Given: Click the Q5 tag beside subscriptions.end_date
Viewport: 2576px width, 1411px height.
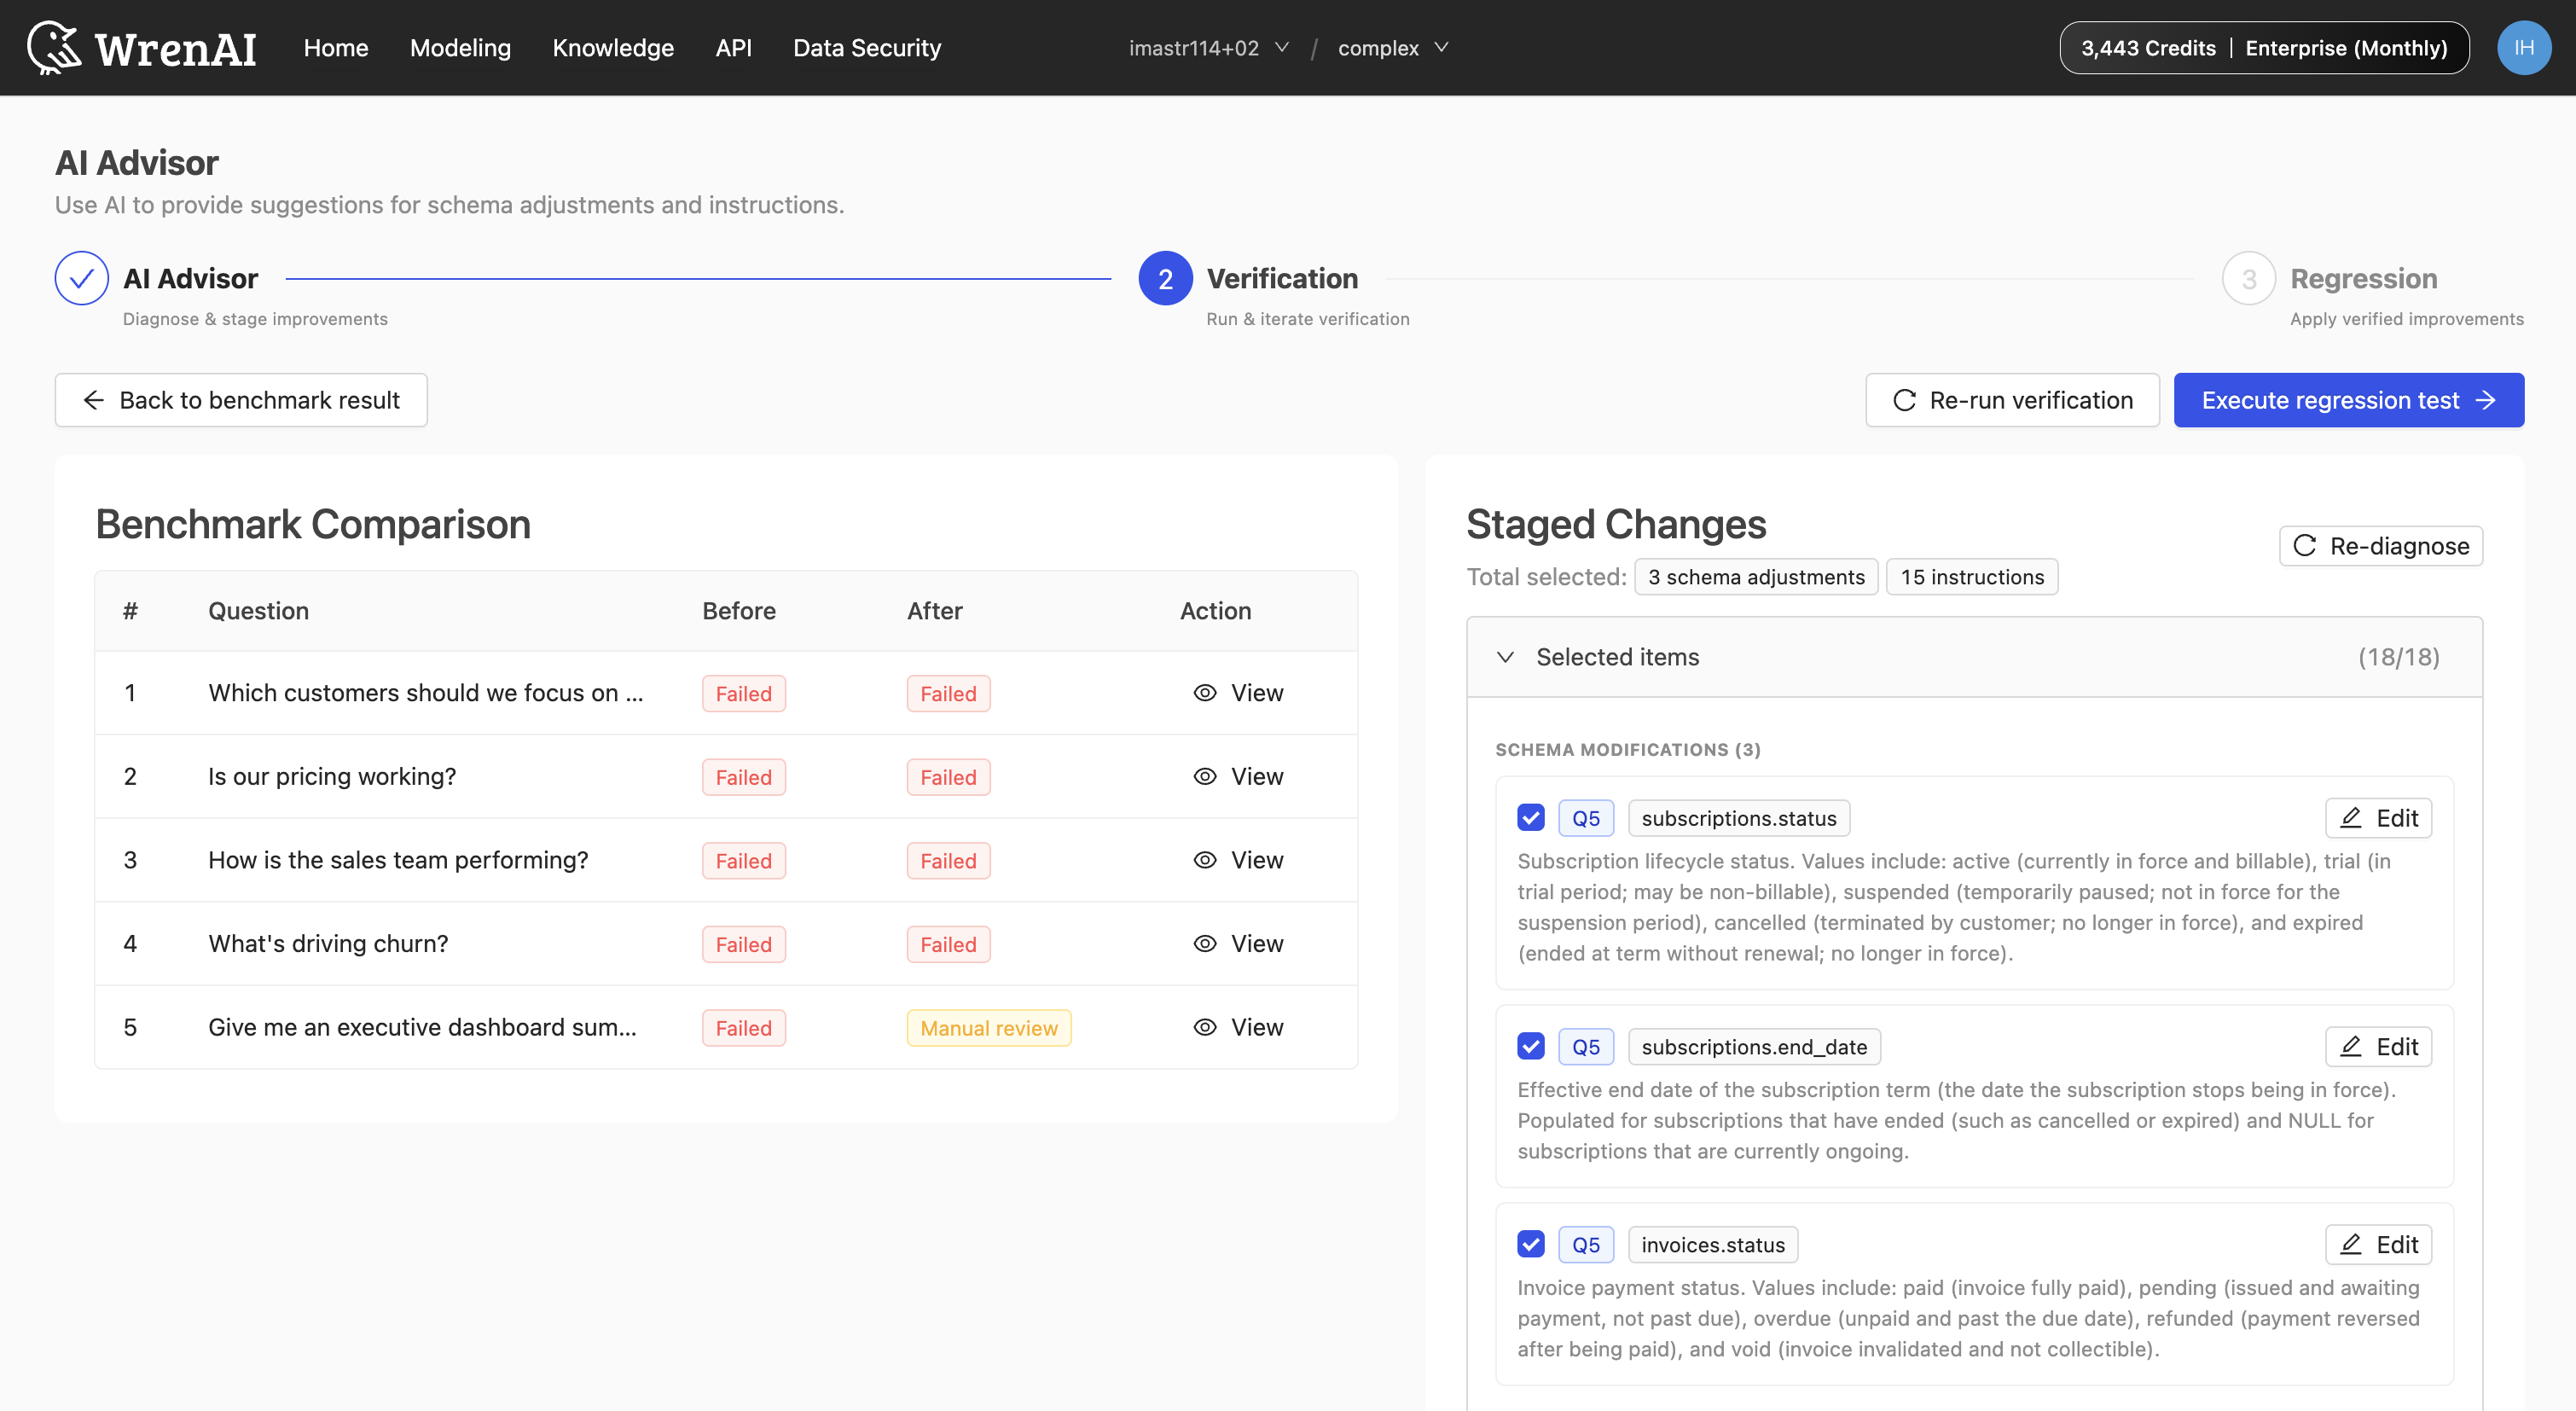Looking at the screenshot, I should (x=1586, y=1046).
